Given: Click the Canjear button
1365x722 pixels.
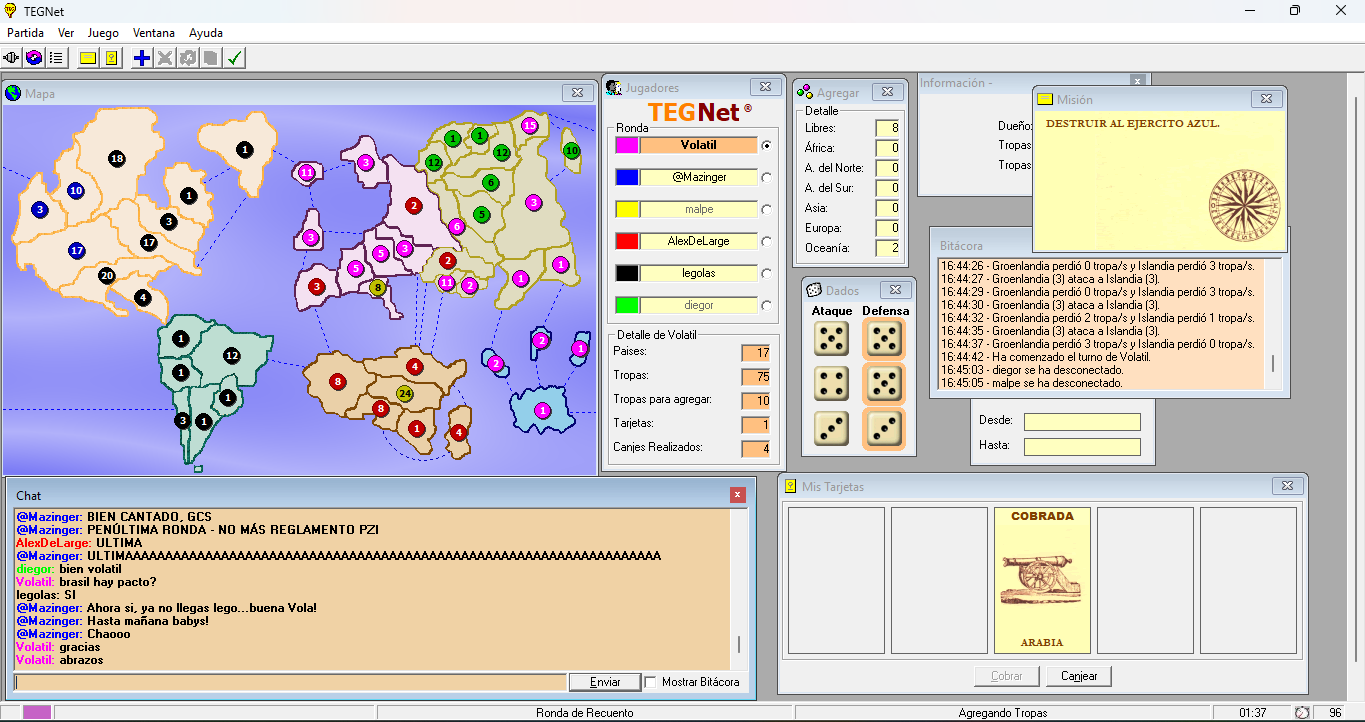Looking at the screenshot, I should pos(1079,676).
